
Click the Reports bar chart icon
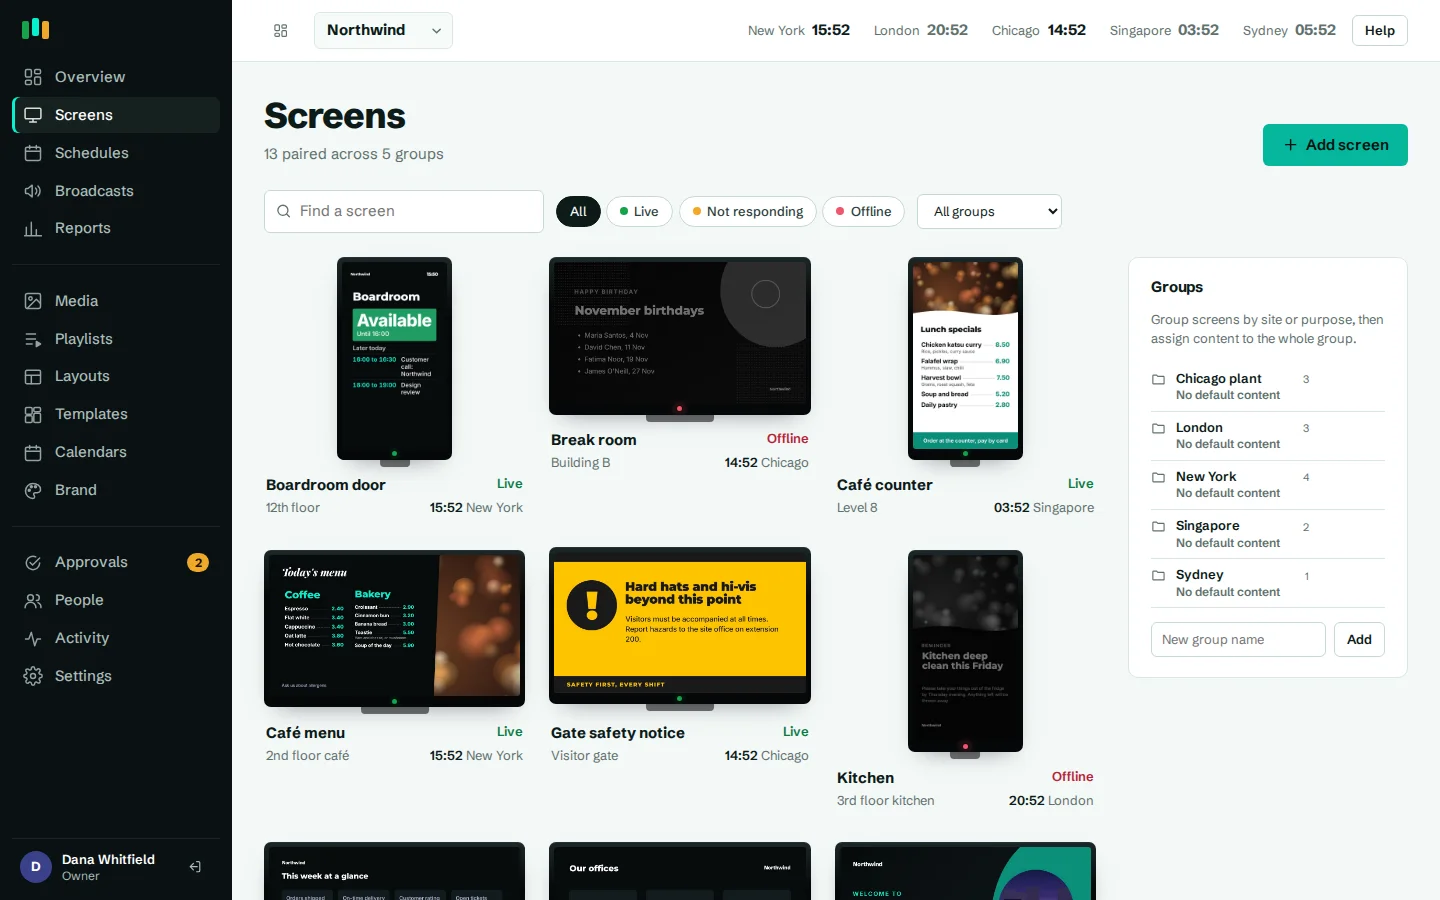point(33,228)
